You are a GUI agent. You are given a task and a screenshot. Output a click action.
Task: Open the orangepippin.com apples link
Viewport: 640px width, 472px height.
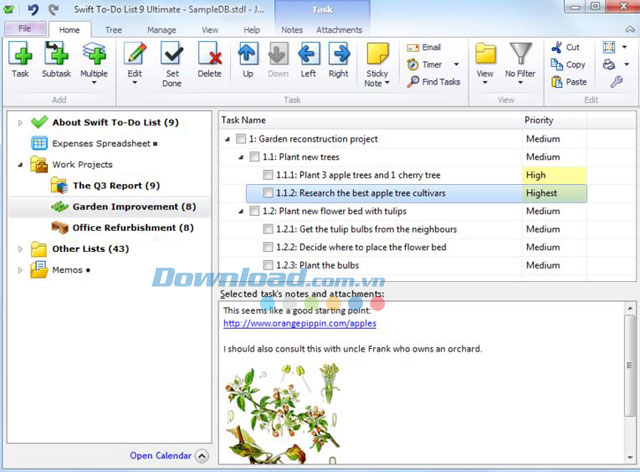point(300,323)
